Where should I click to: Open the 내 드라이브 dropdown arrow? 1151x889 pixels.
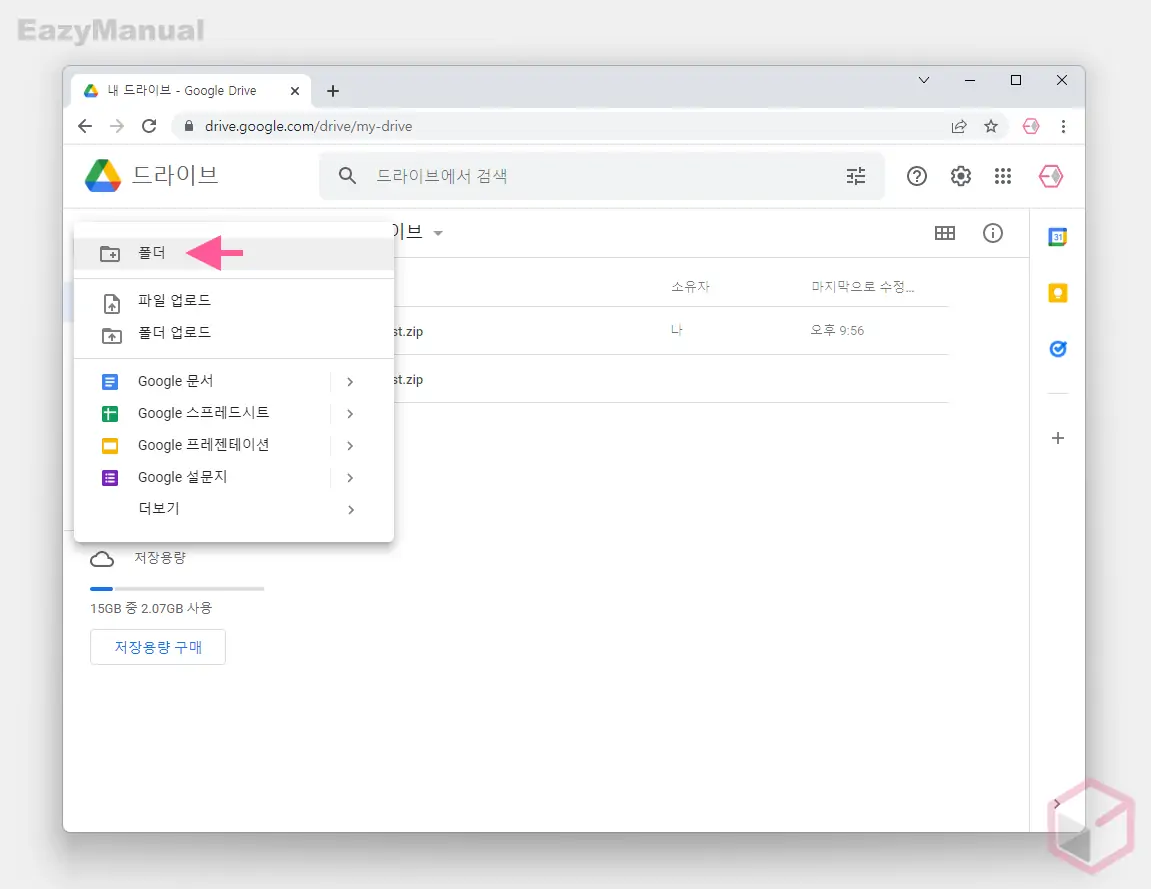(x=438, y=232)
